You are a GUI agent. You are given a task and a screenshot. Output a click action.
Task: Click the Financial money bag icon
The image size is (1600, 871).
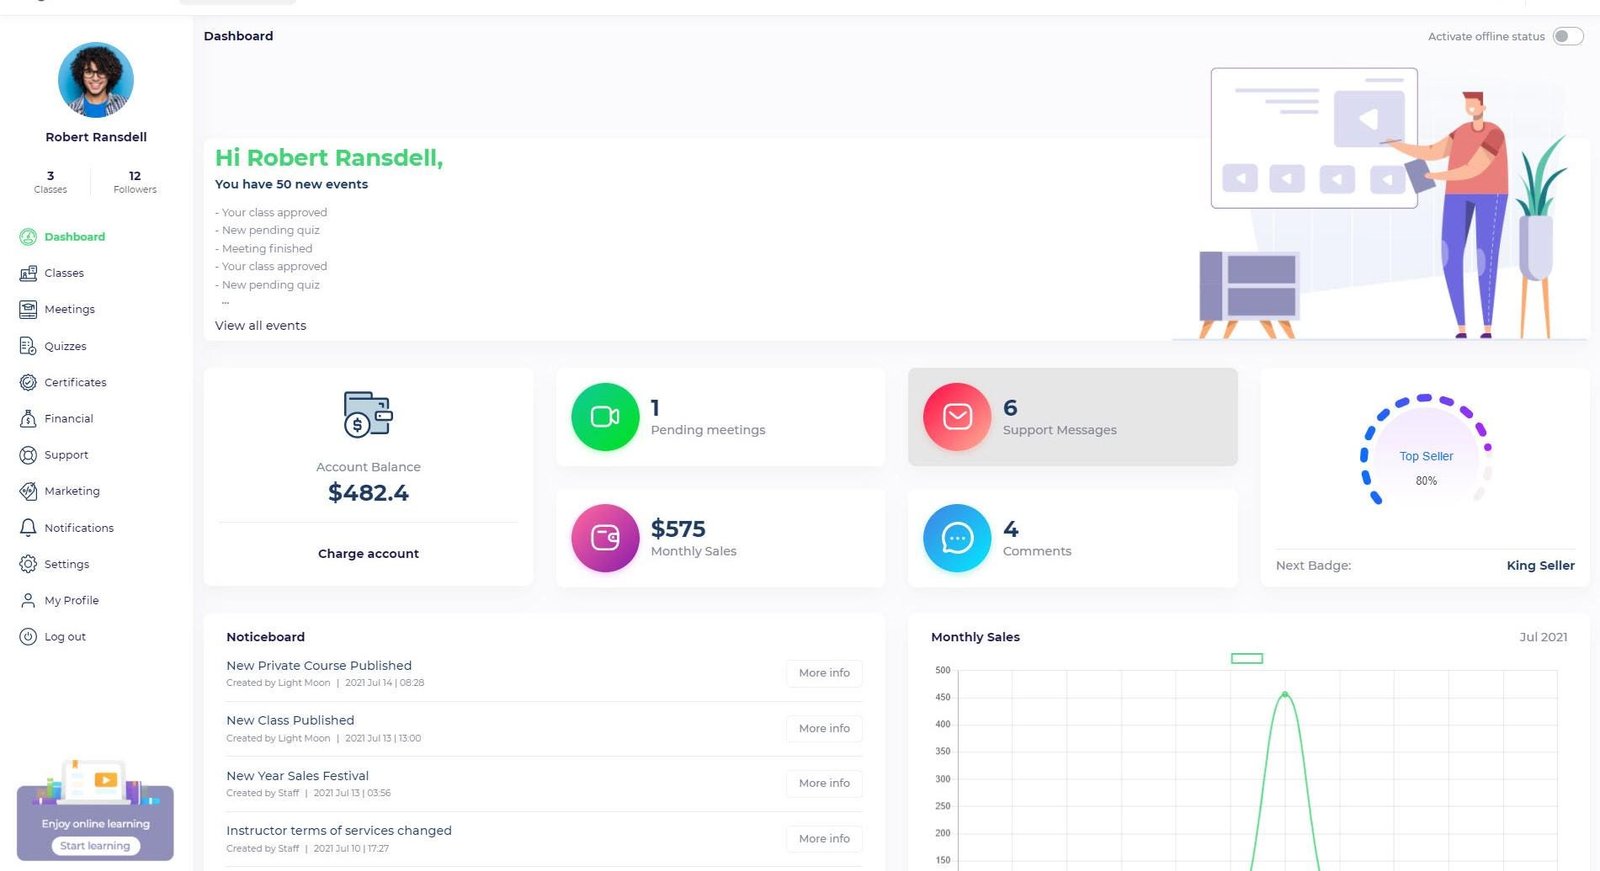pos(28,419)
